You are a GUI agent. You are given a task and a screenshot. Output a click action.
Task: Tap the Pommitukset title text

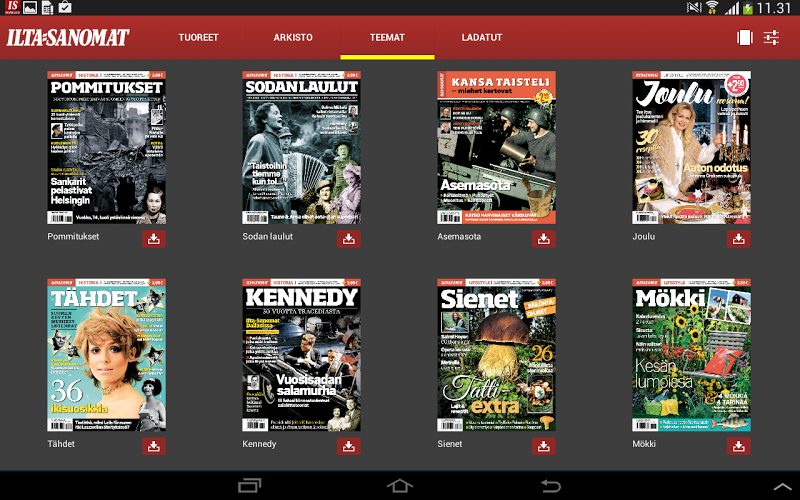(x=73, y=237)
